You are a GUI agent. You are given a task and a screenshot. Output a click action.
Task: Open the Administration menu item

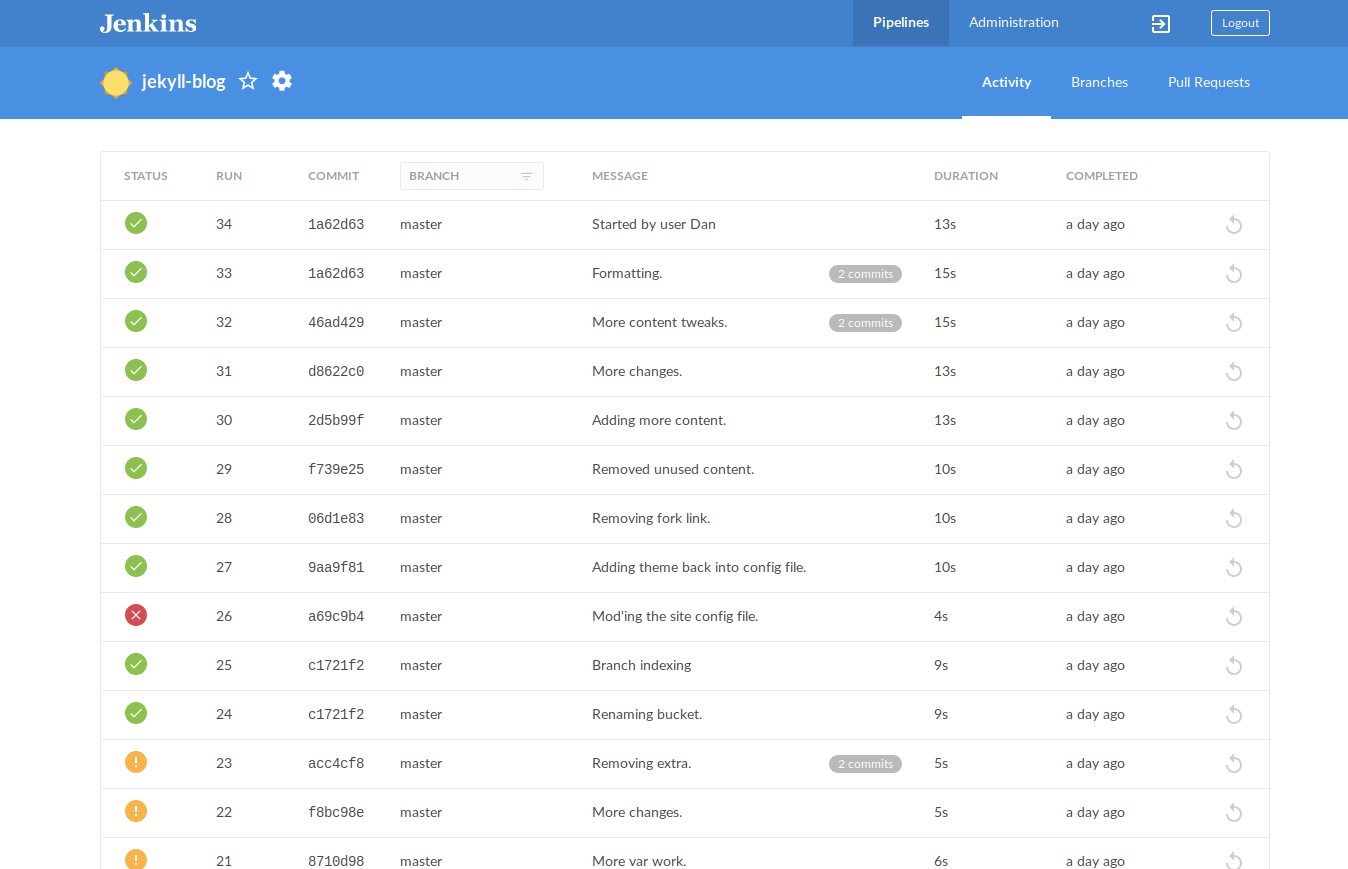pyautogui.click(x=1013, y=23)
